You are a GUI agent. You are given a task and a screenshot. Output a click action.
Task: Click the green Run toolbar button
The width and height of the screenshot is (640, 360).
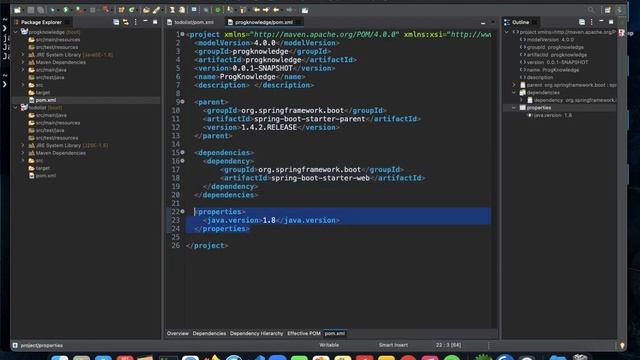(65, 10)
